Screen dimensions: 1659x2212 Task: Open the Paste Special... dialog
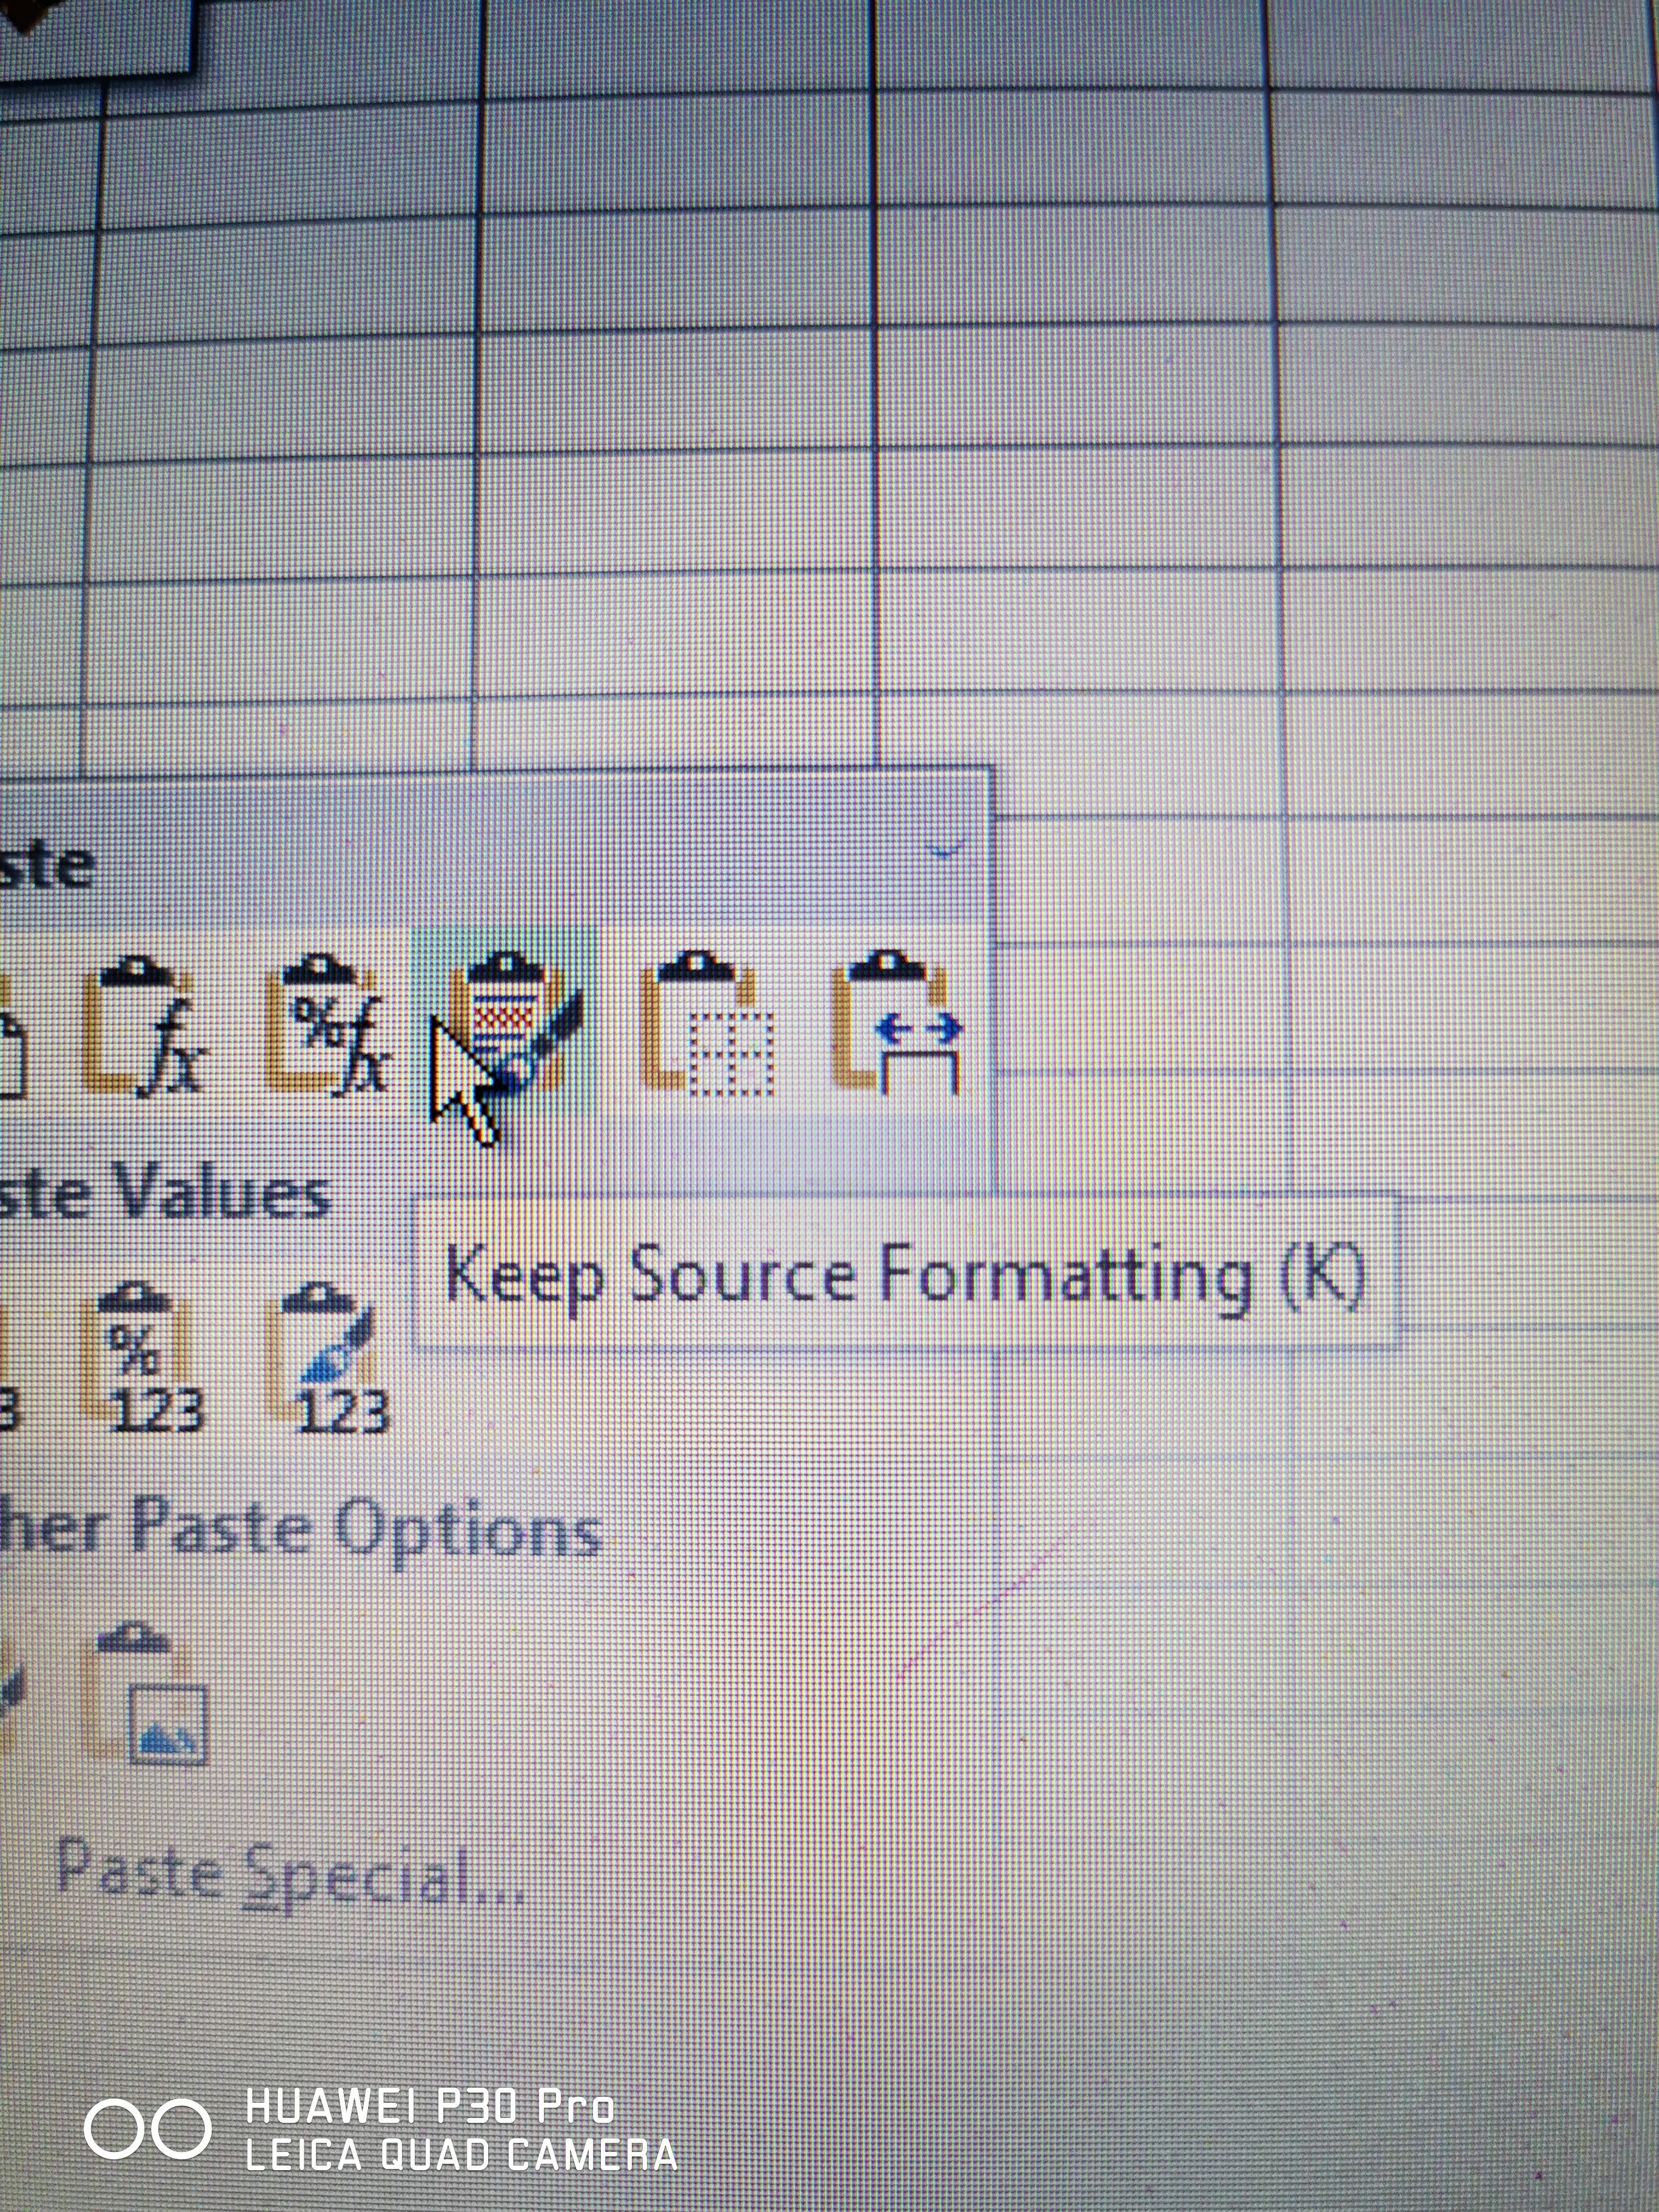tap(290, 1877)
